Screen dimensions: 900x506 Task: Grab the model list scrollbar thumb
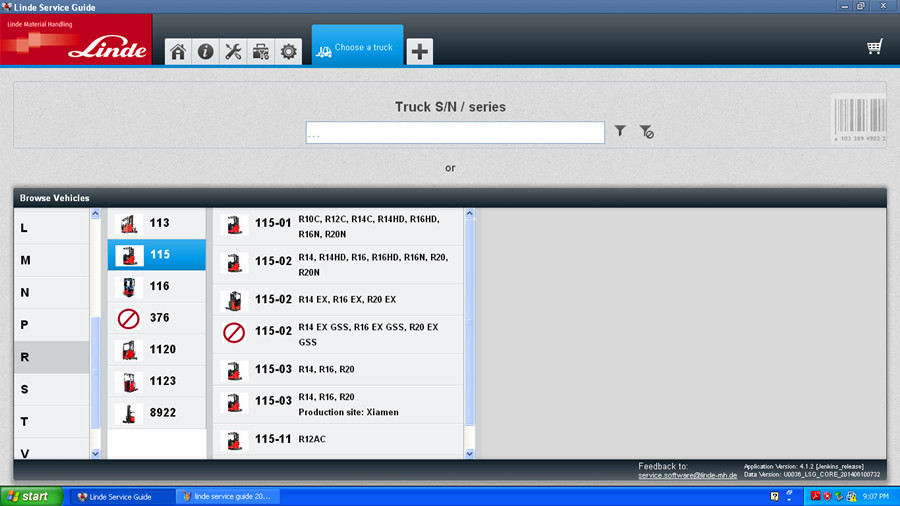(x=470, y=322)
